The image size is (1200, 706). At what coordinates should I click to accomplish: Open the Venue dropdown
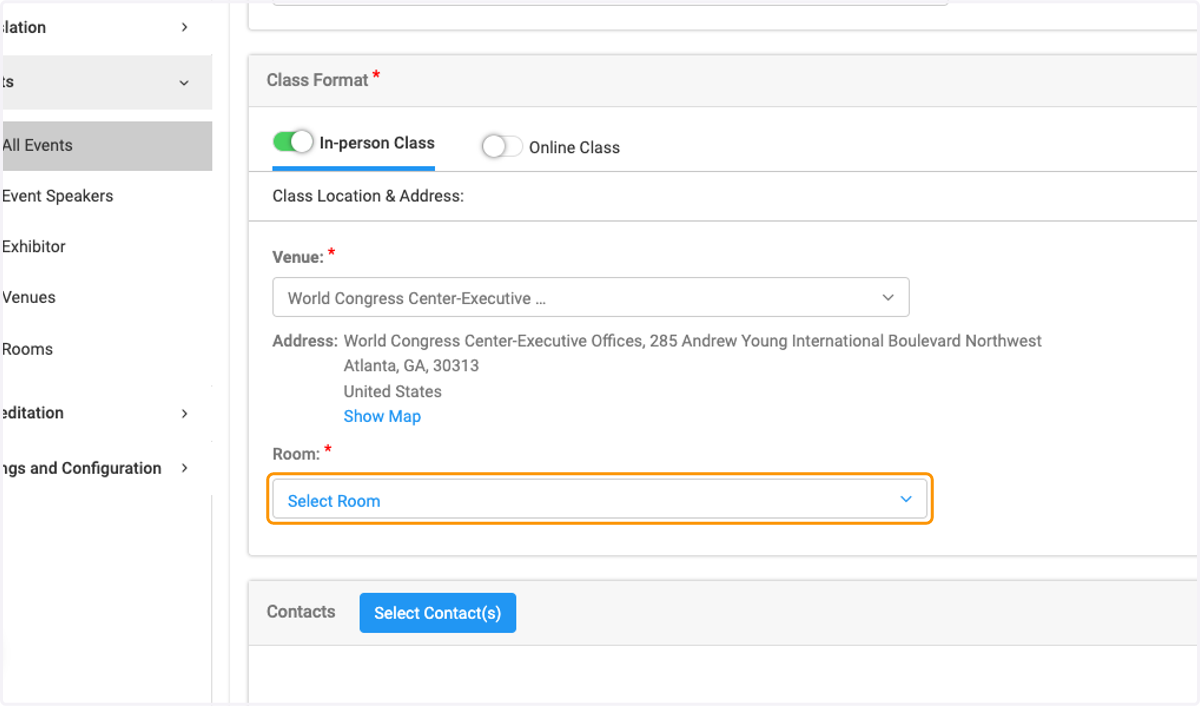pyautogui.click(x=591, y=298)
